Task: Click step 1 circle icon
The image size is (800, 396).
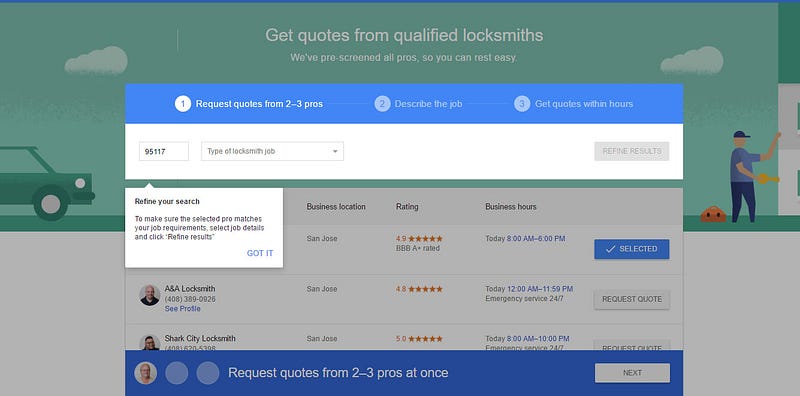Action: point(183,104)
